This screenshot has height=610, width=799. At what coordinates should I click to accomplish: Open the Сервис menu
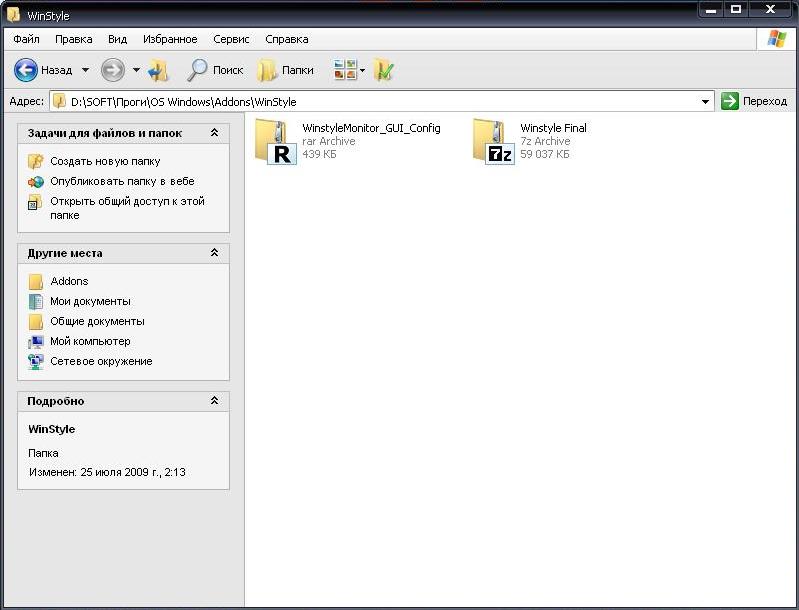(x=231, y=39)
